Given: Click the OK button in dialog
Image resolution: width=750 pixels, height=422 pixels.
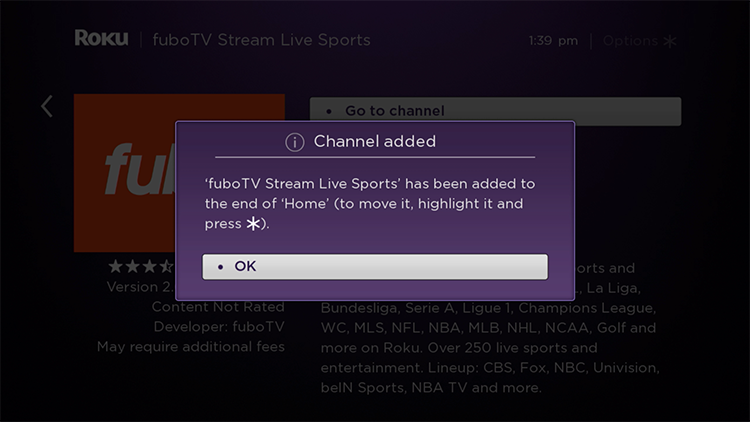Looking at the screenshot, I should (375, 267).
